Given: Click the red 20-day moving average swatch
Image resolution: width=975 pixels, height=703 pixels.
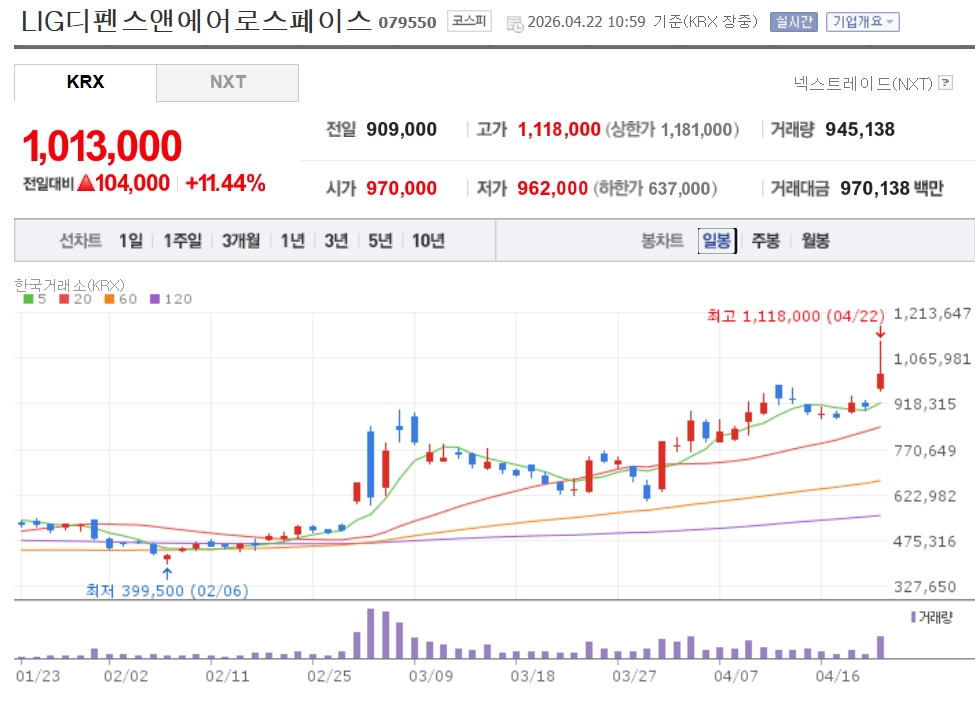Looking at the screenshot, I should pyautogui.click(x=64, y=299).
